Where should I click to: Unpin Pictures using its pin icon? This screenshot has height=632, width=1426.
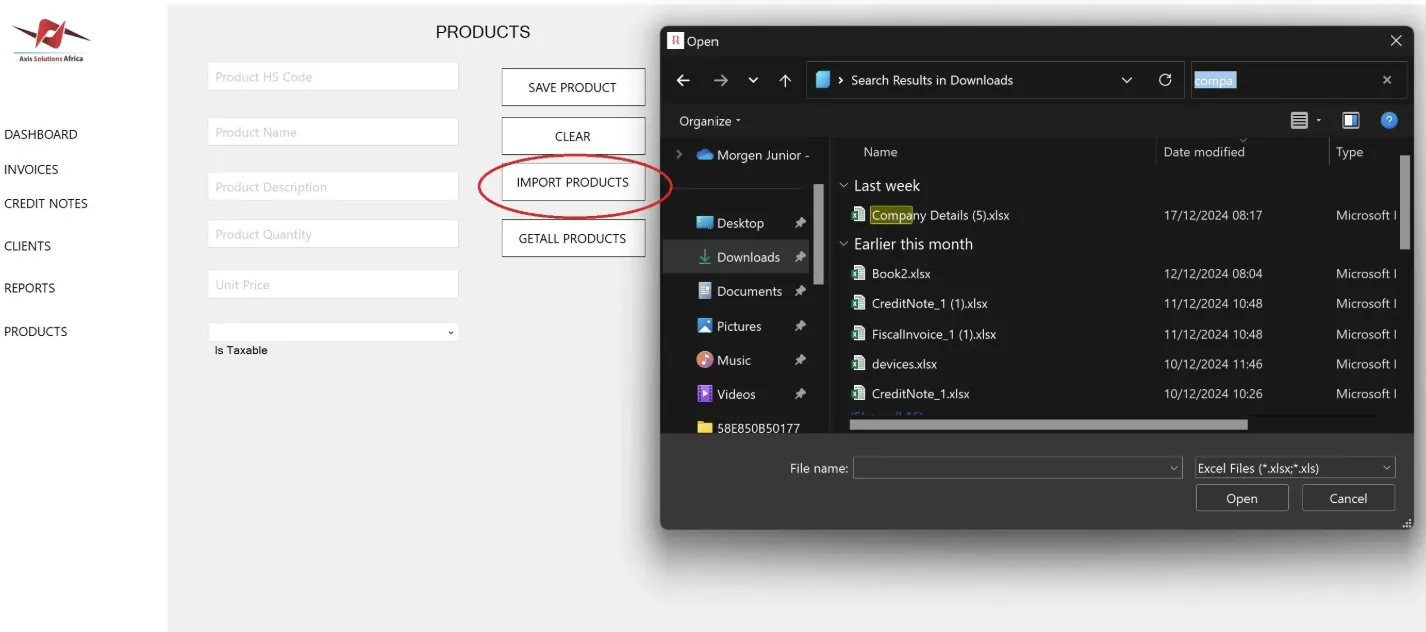tap(800, 326)
